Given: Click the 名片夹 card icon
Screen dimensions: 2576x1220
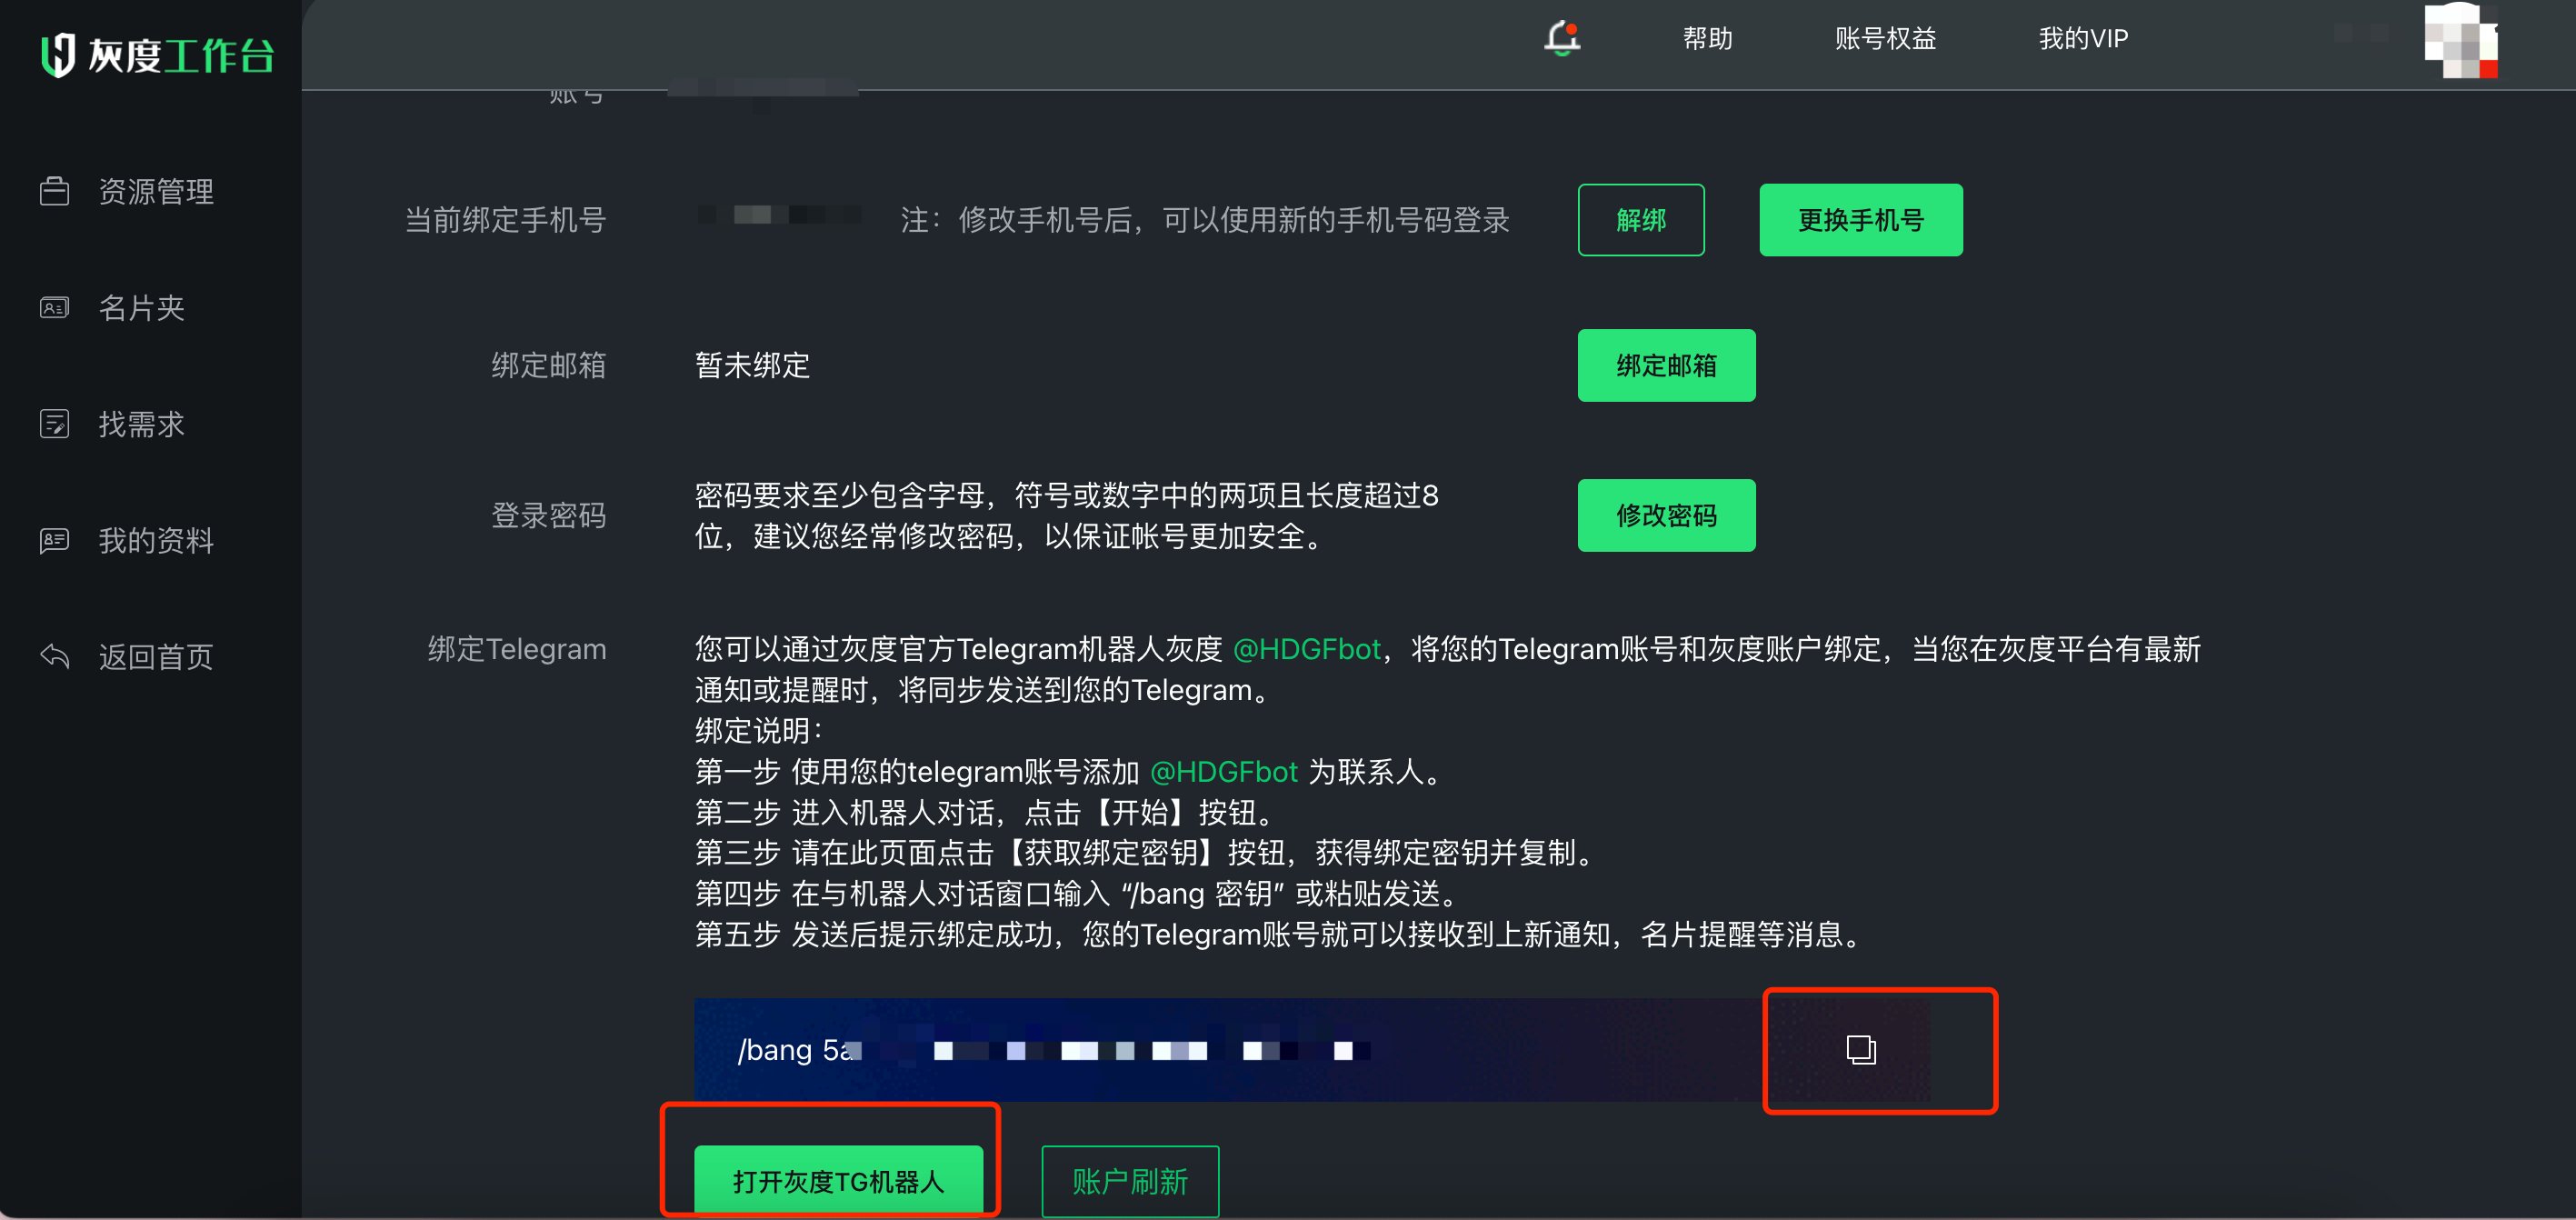Looking at the screenshot, I should click(x=54, y=308).
